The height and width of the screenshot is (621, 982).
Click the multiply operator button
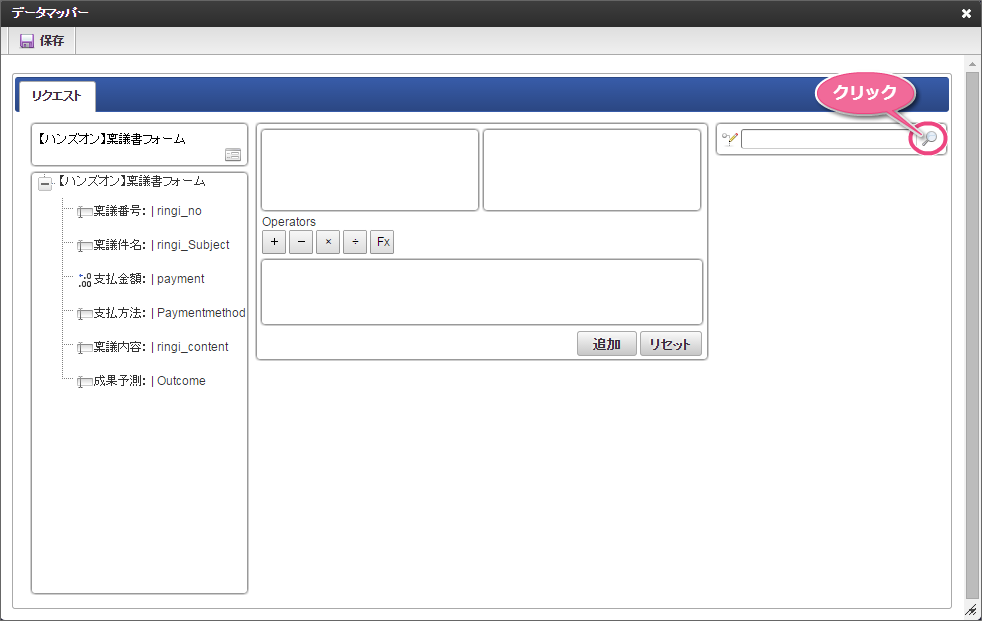[328, 242]
